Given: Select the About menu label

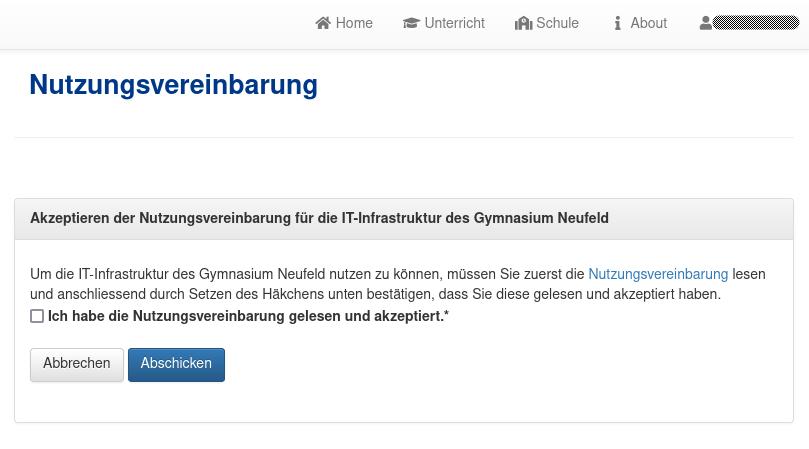Looking at the screenshot, I should click(648, 23).
